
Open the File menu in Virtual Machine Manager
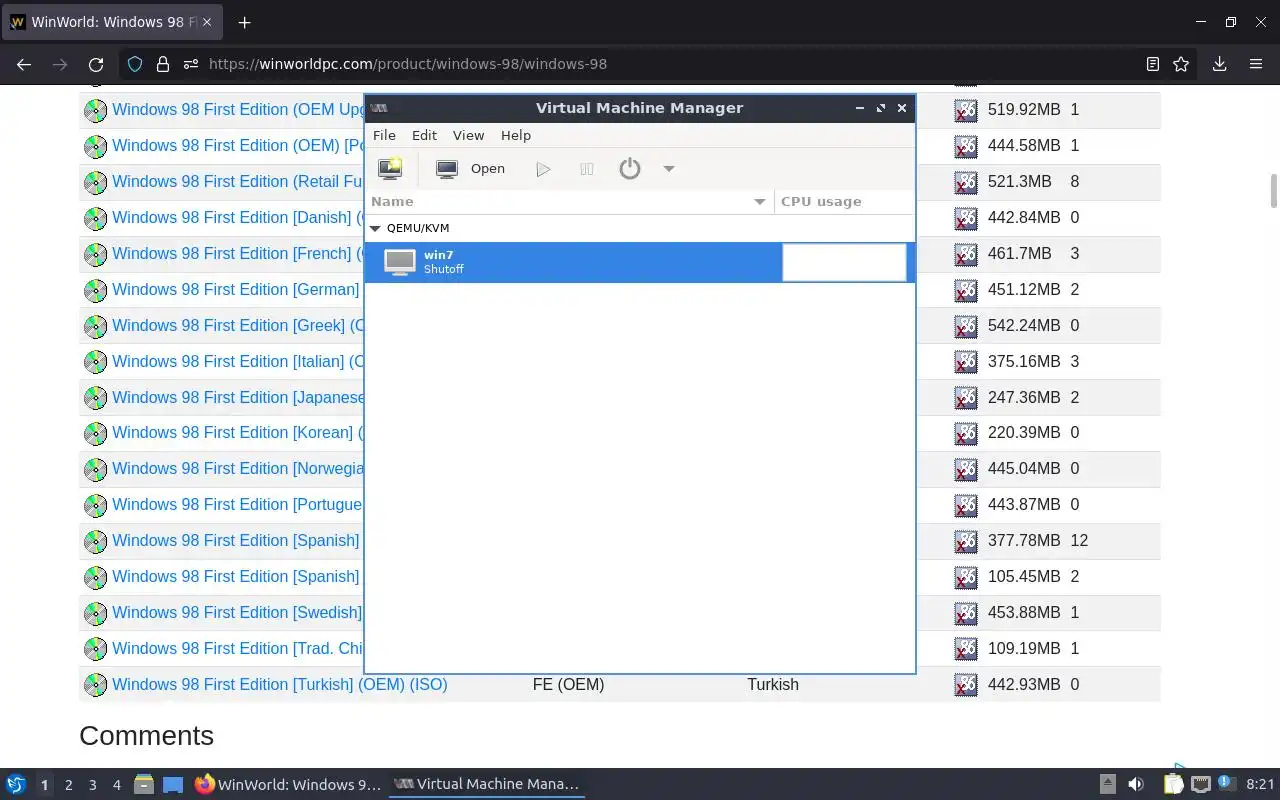tap(384, 135)
